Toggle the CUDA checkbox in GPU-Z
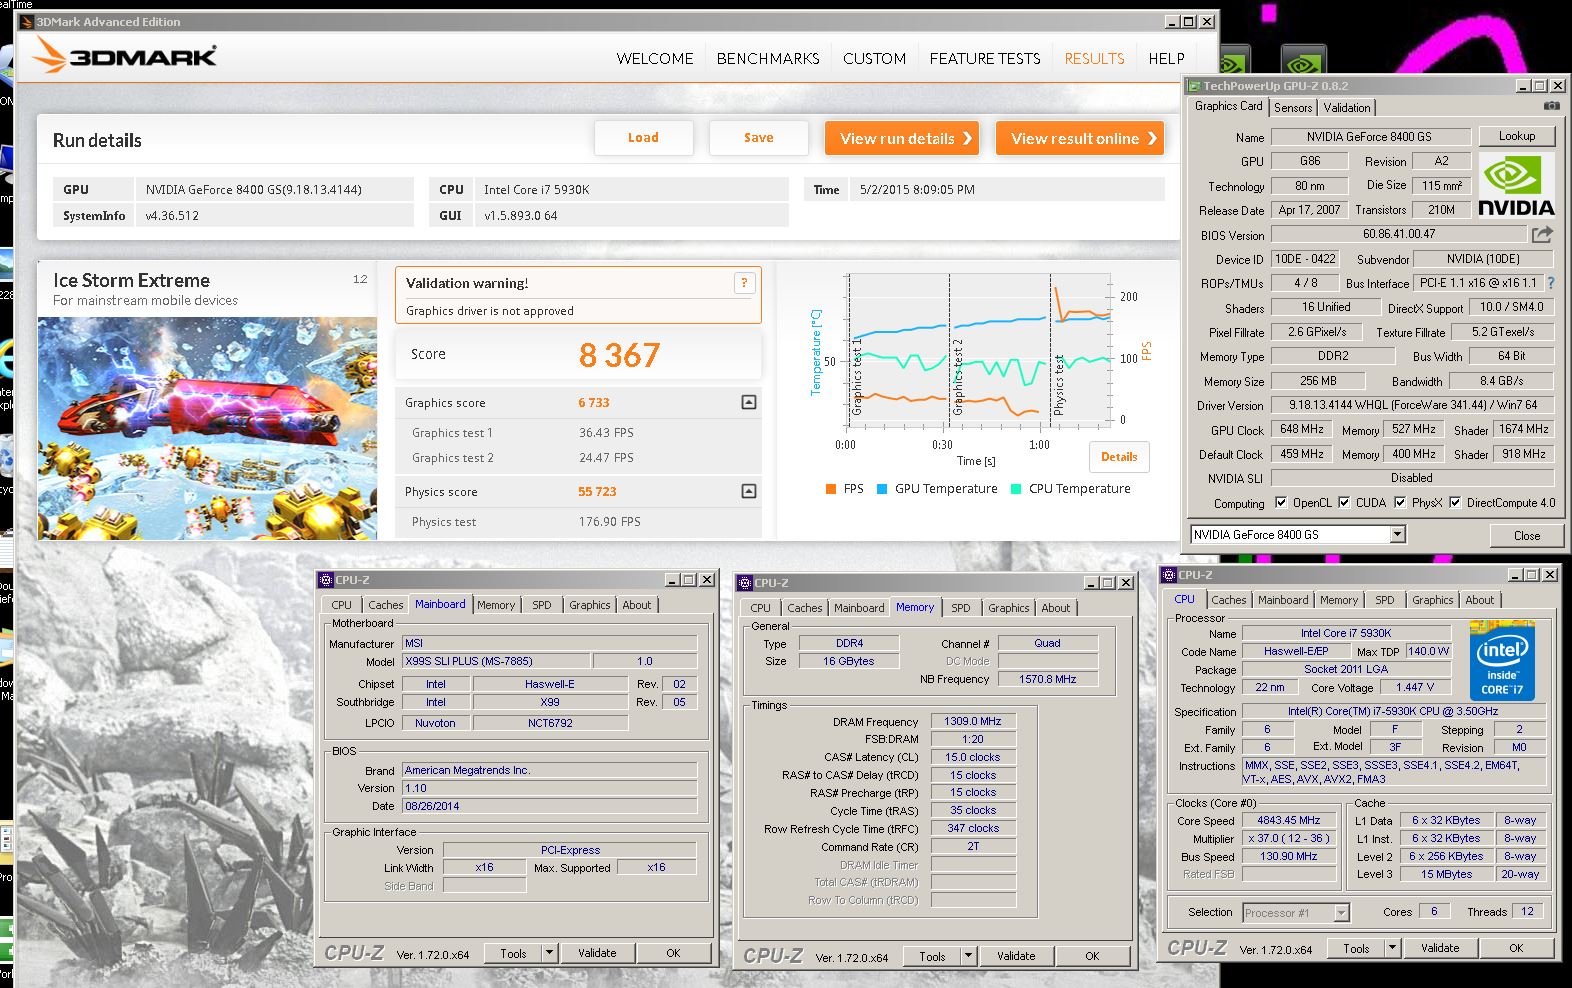The height and width of the screenshot is (988, 1572). click(1344, 502)
